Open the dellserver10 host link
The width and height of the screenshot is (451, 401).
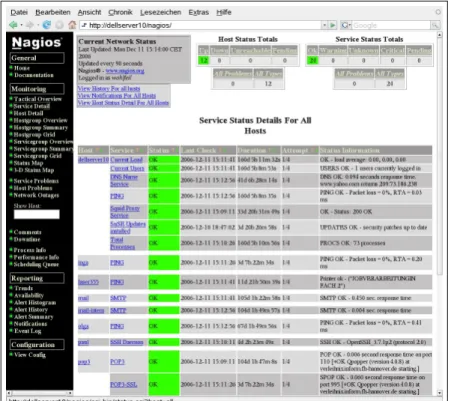pos(93,160)
